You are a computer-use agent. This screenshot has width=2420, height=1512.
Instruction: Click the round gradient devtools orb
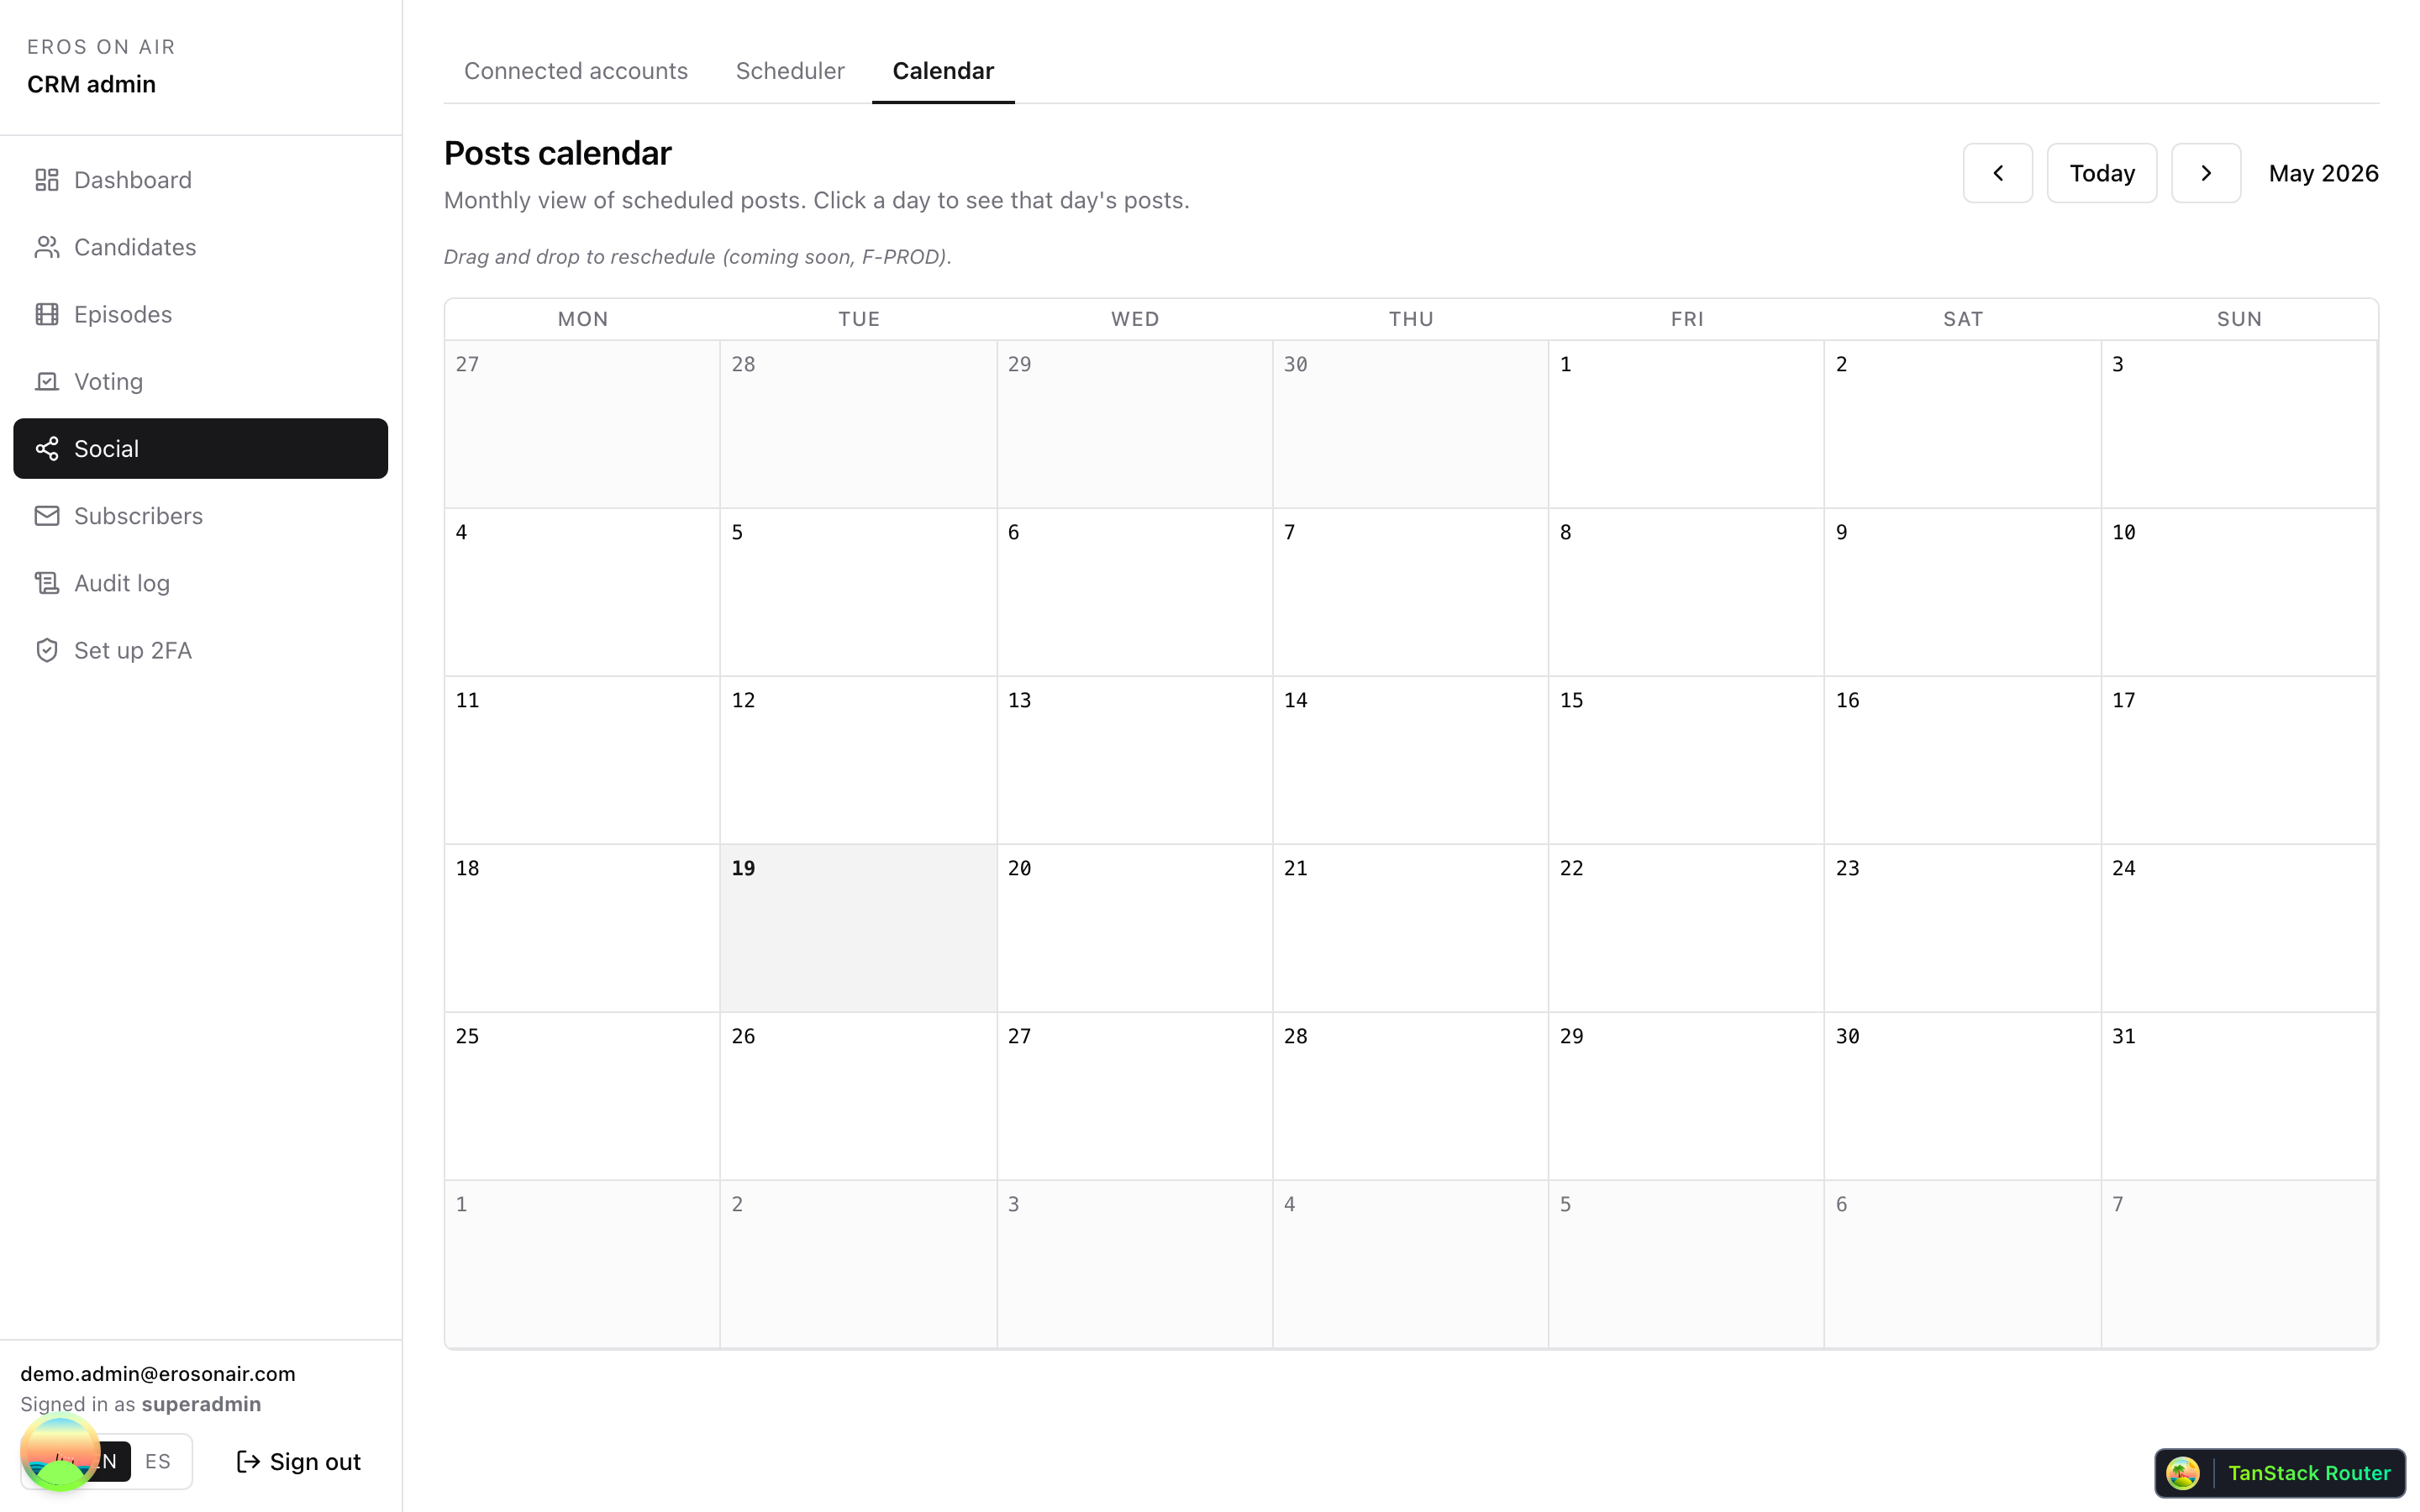point(60,1452)
